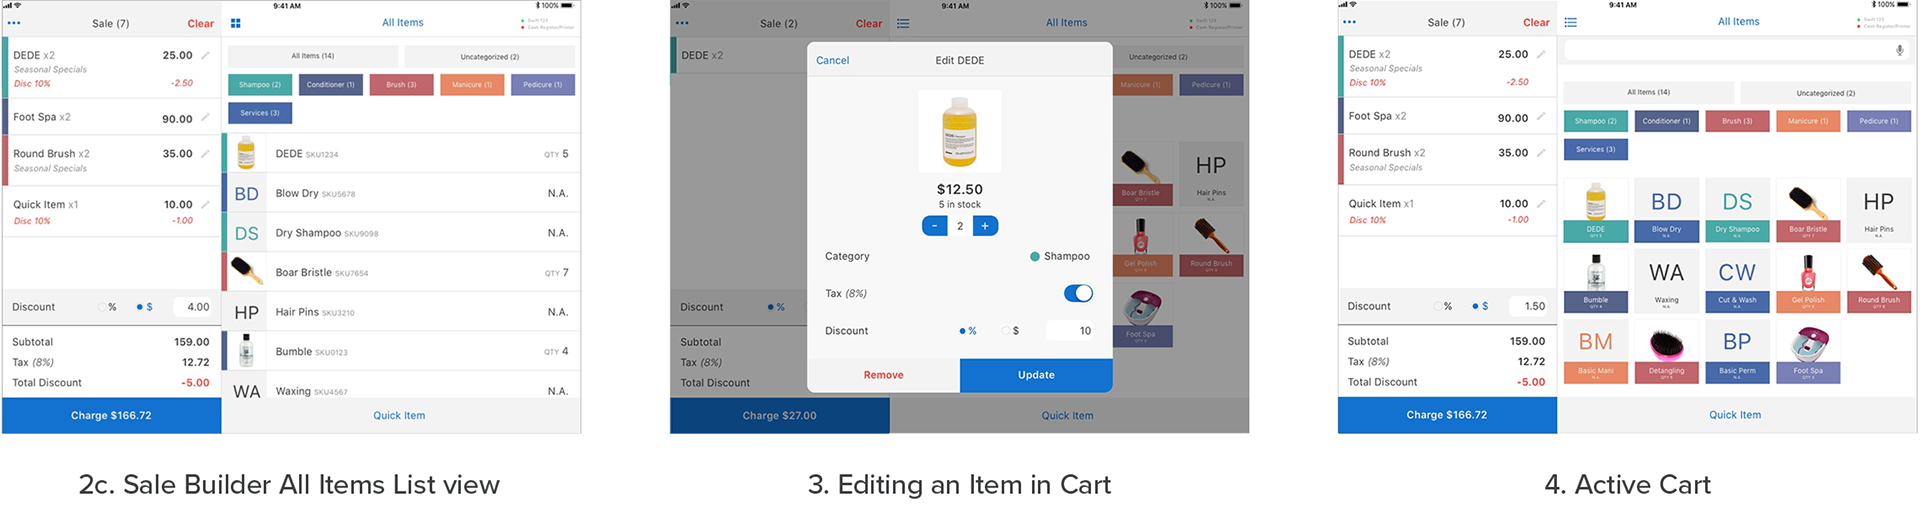This screenshot has height=524, width=1920.
Task: Edit DEDE cart item pencil in list view screen
Action: point(205,55)
